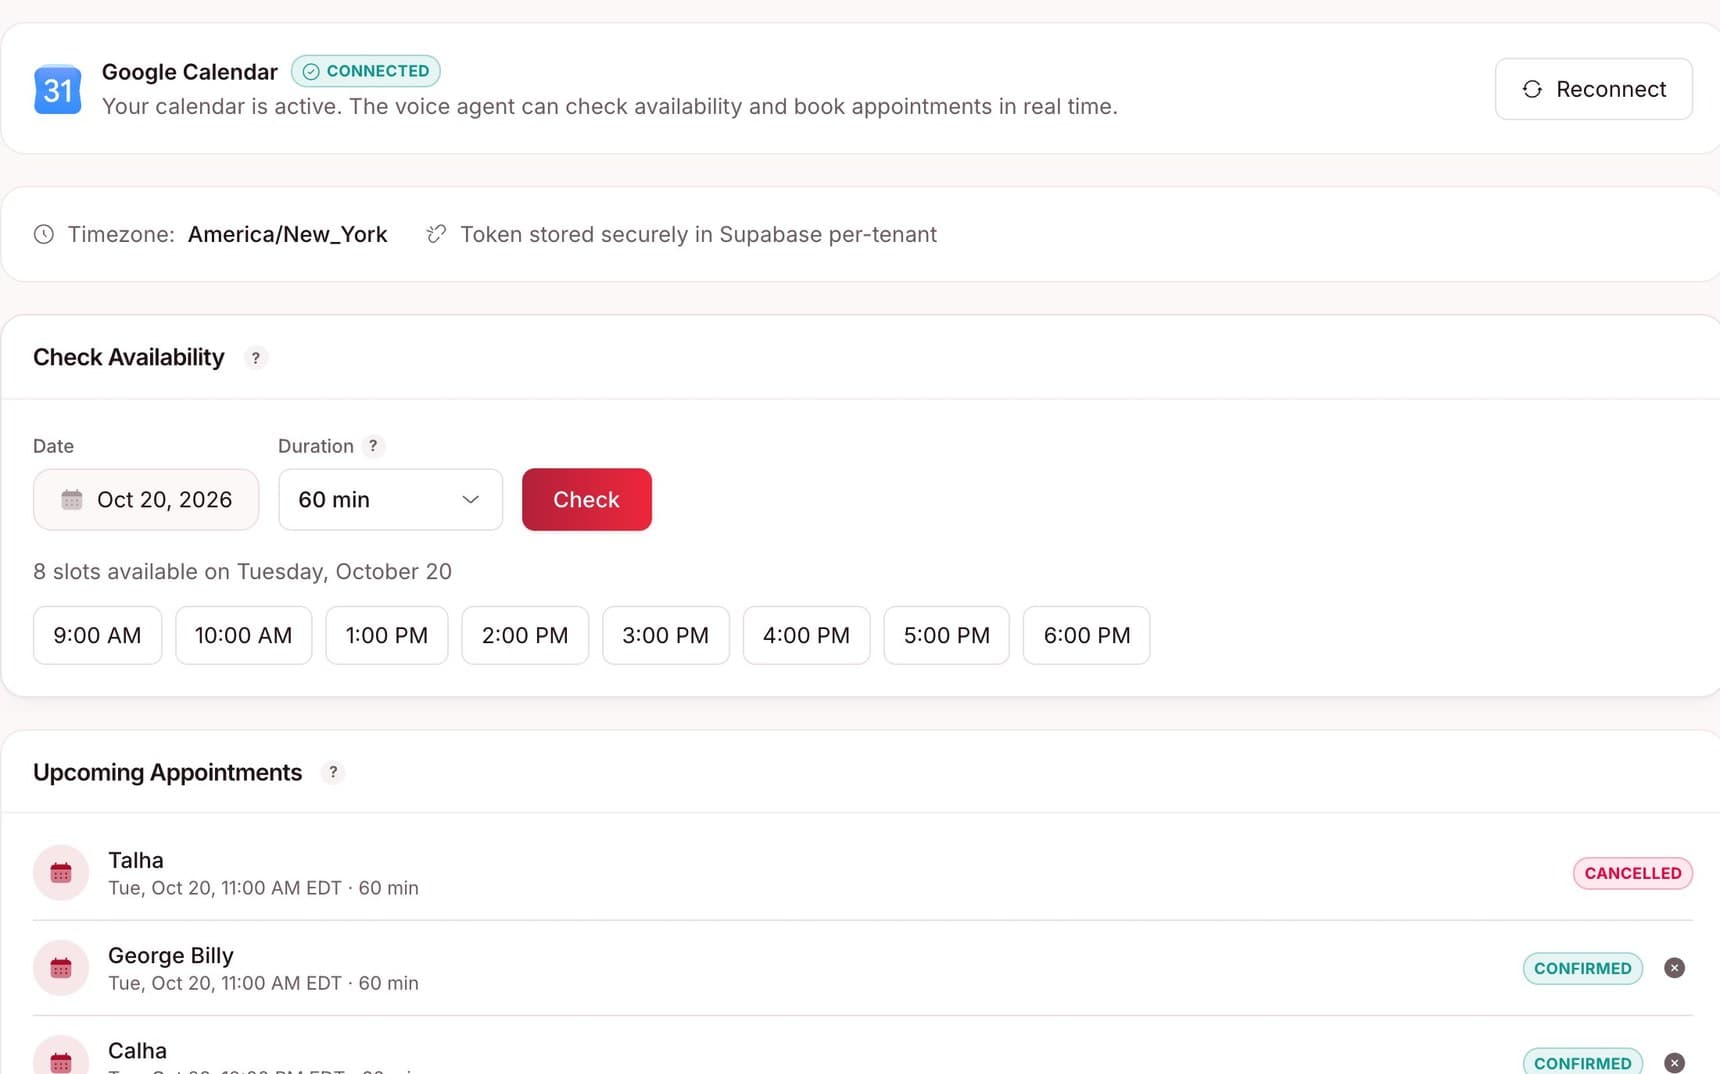Click the calendar icon beside Talha appointment
Viewport: 1720px width, 1074px height.
(x=61, y=873)
